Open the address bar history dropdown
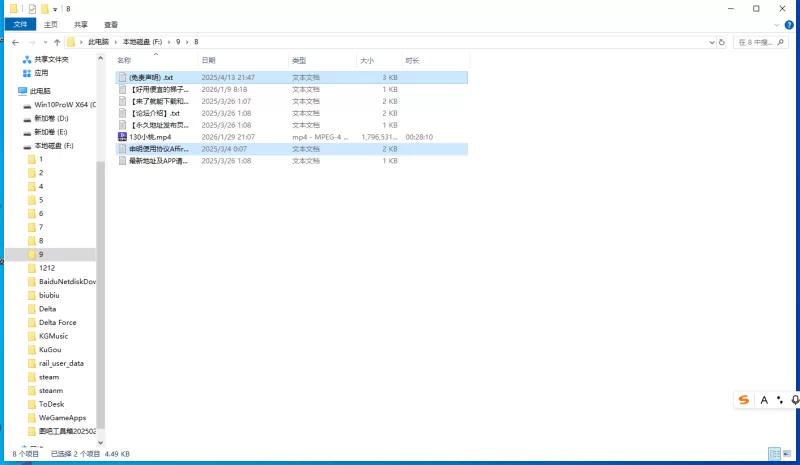The width and height of the screenshot is (800, 465). point(710,42)
